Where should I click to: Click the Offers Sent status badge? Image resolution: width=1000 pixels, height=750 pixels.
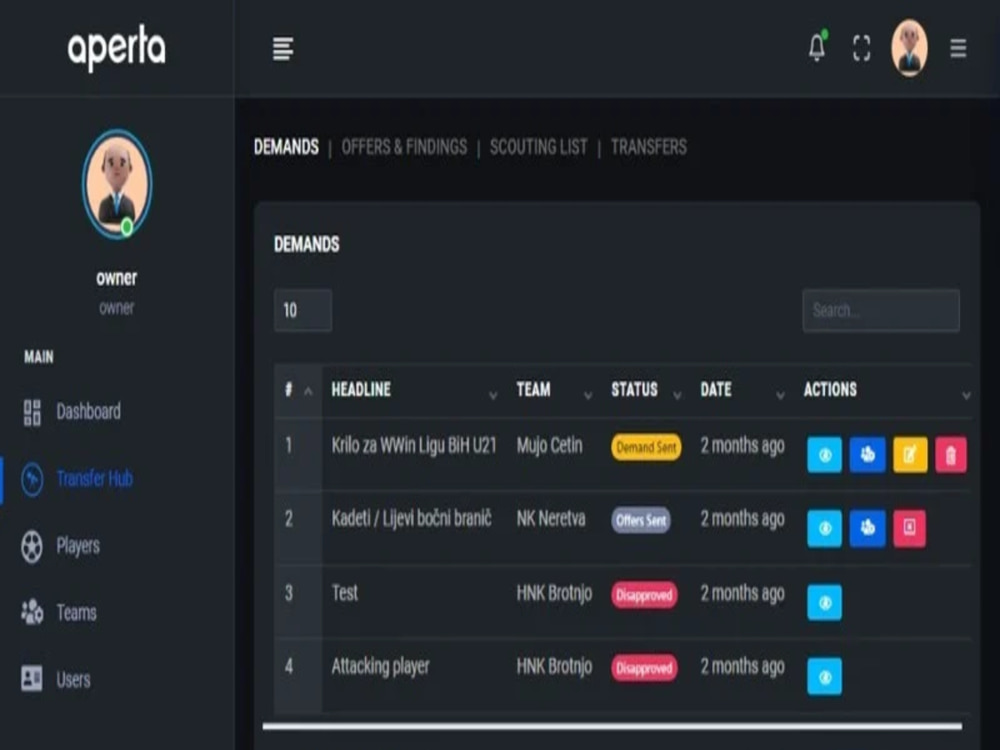pyautogui.click(x=641, y=520)
